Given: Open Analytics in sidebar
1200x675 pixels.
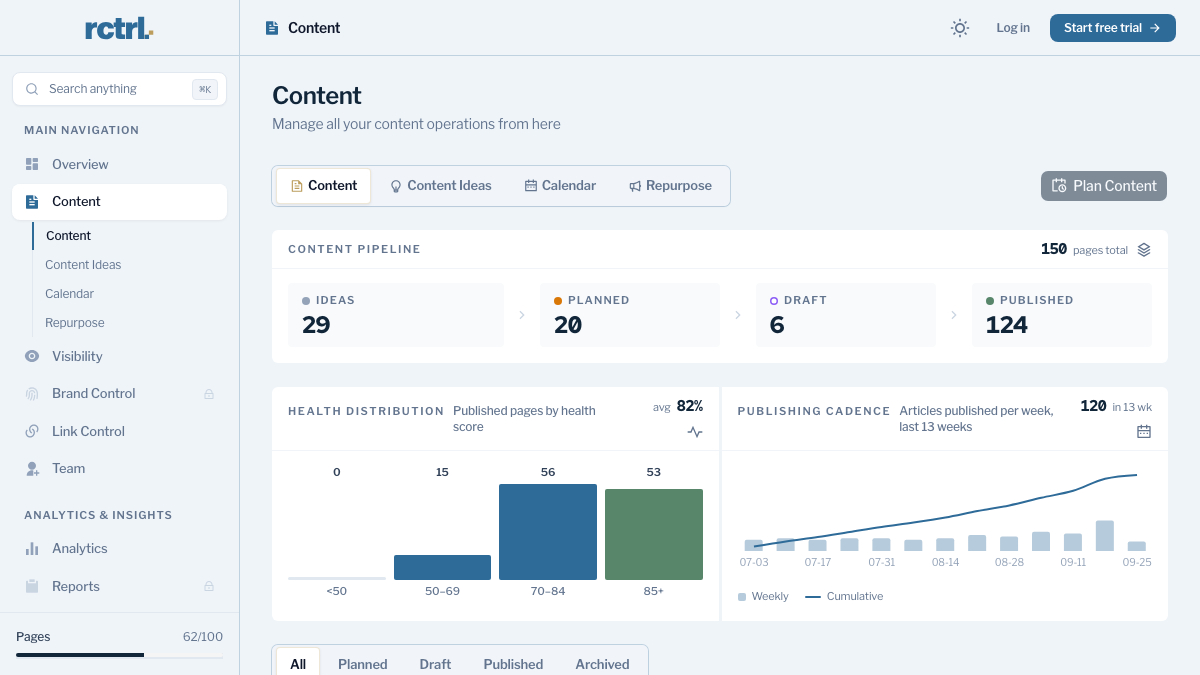Looking at the screenshot, I should pyautogui.click(x=119, y=548).
